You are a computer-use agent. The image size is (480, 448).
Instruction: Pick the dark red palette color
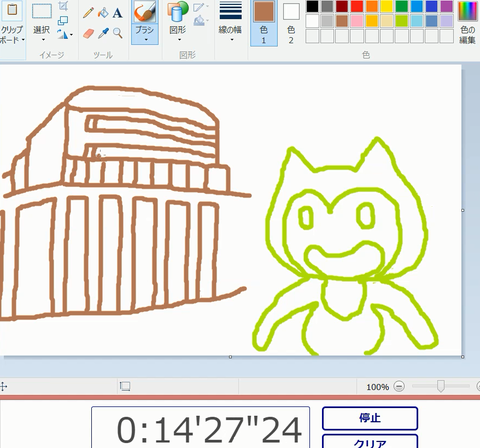pyautogui.click(x=342, y=6)
